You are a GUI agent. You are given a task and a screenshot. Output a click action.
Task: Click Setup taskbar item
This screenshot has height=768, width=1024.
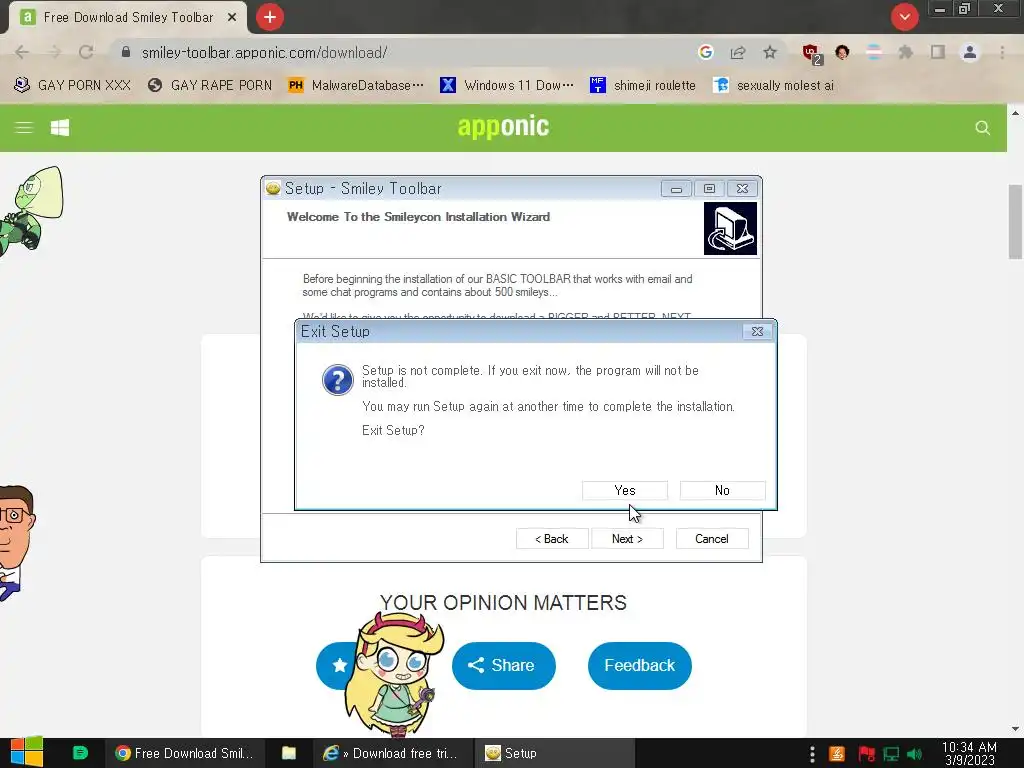coord(553,754)
